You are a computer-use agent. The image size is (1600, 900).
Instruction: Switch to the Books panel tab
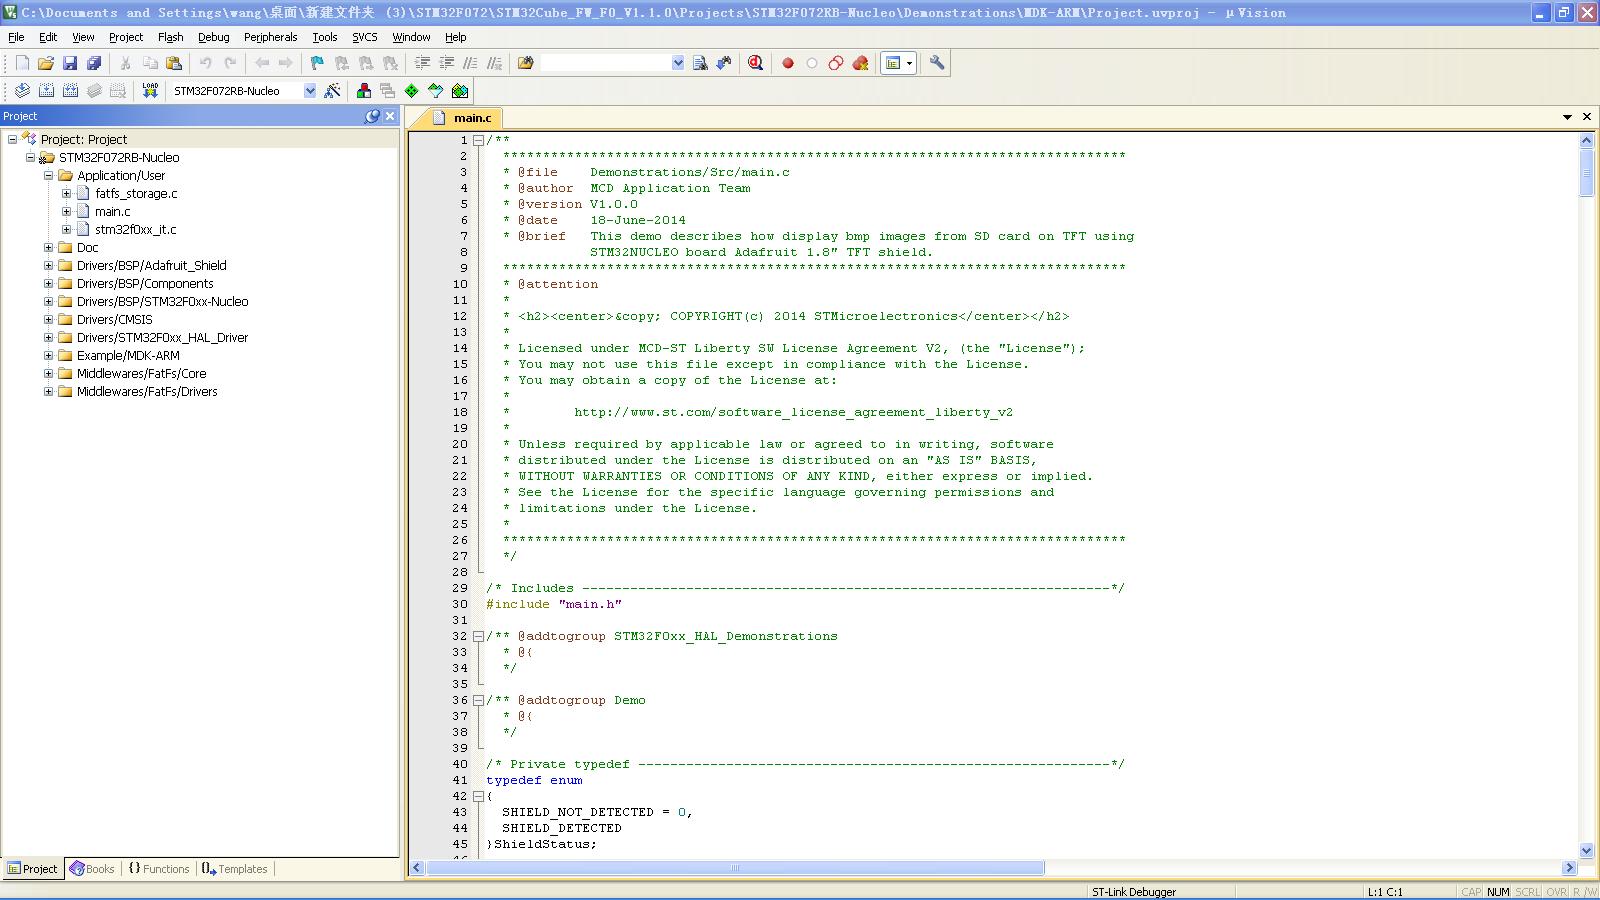[x=92, y=869]
